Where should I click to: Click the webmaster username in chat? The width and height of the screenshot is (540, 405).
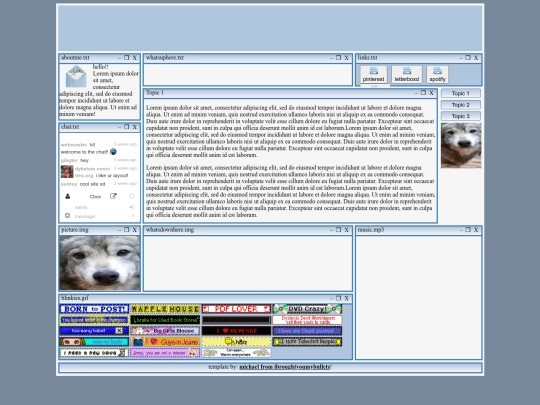pos(74,145)
